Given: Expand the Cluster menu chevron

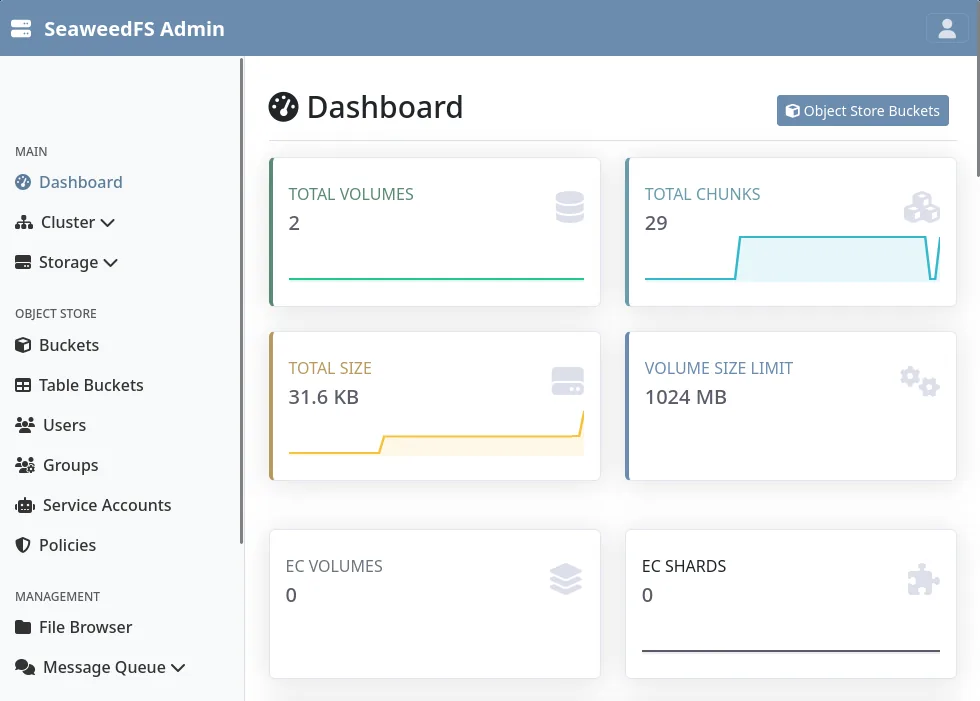Looking at the screenshot, I should [x=108, y=223].
